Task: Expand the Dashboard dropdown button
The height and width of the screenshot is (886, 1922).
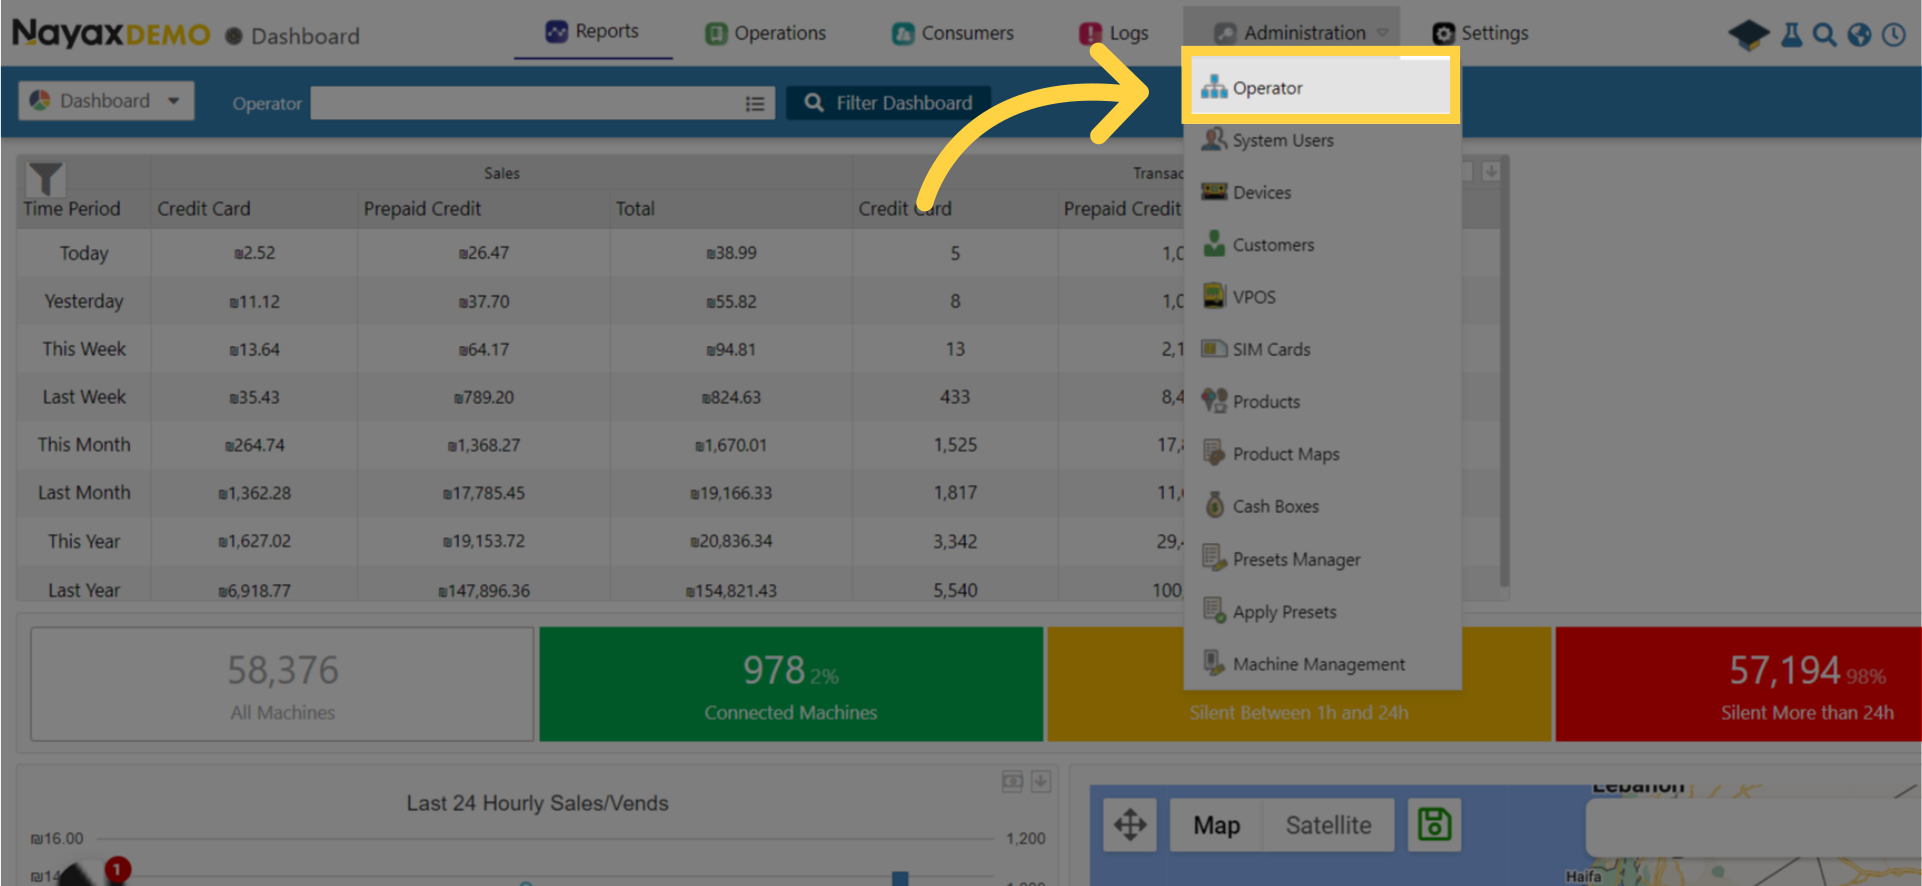Action: coord(106,101)
